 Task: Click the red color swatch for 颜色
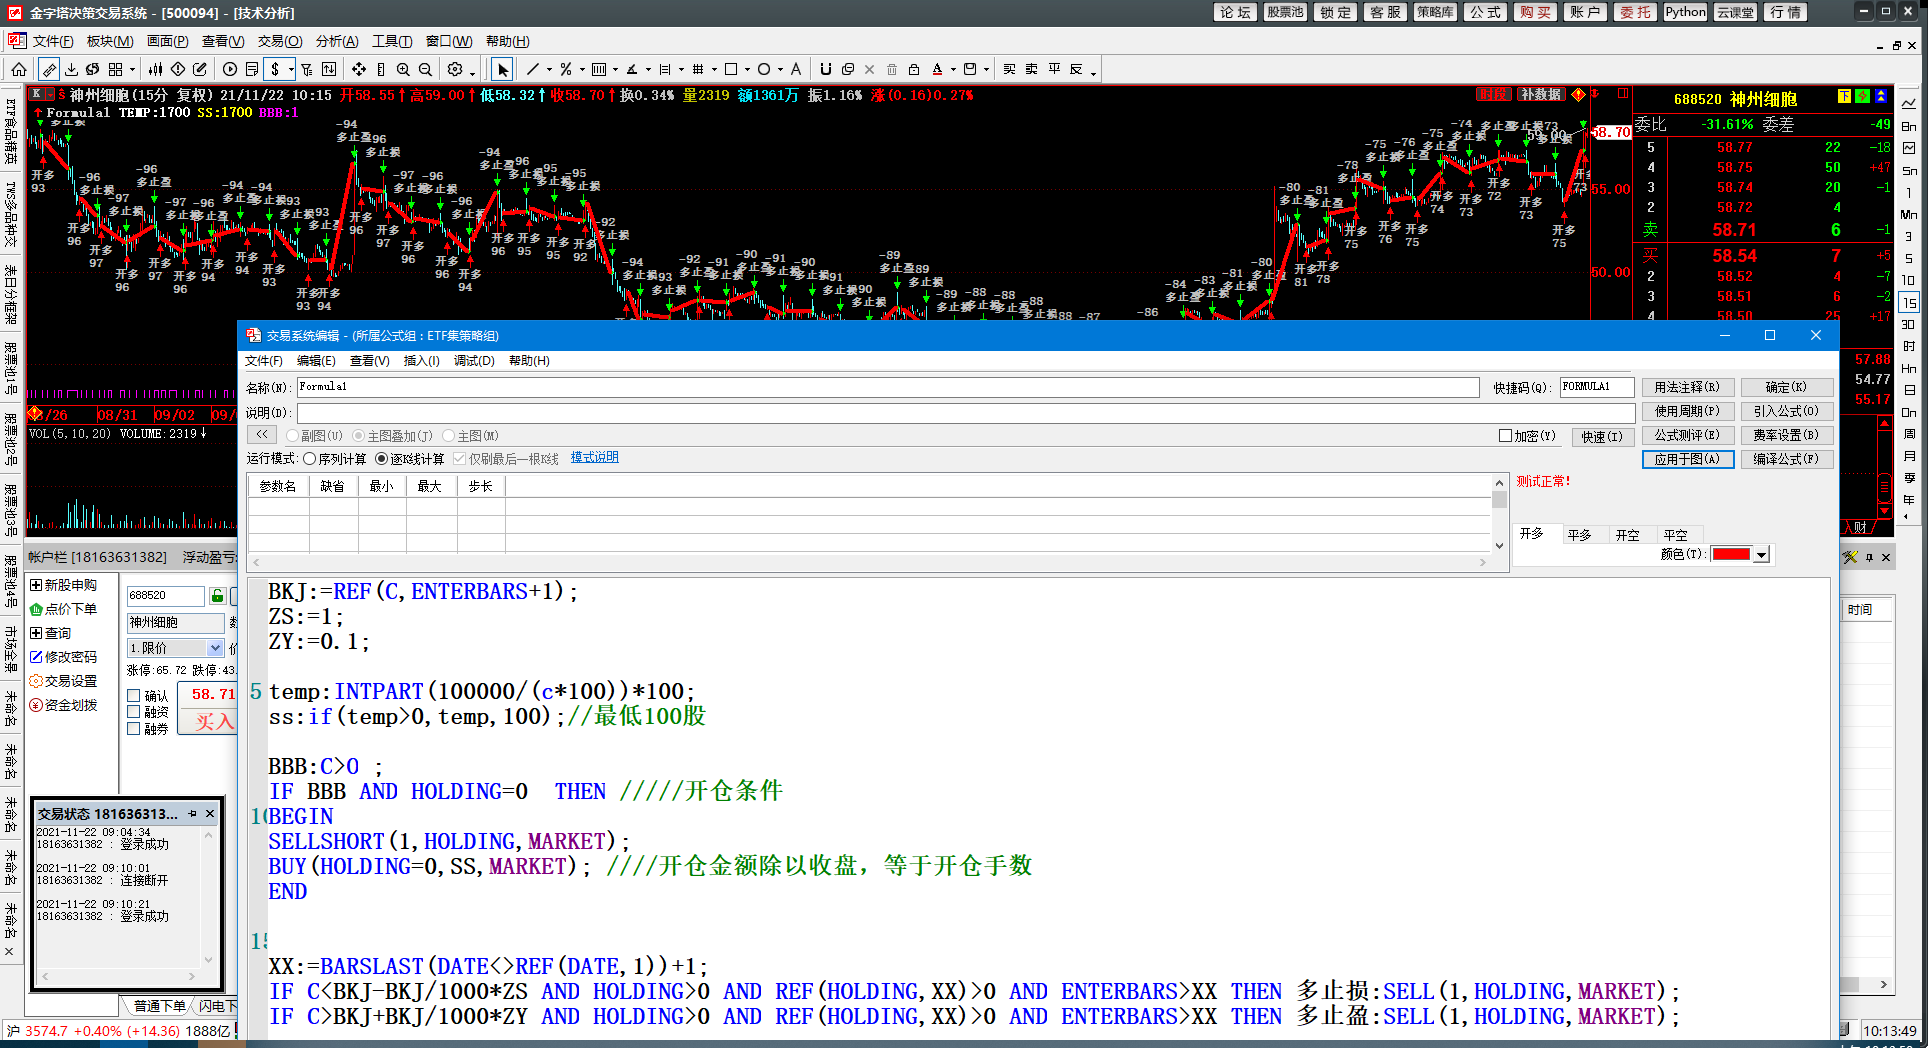(x=1731, y=555)
